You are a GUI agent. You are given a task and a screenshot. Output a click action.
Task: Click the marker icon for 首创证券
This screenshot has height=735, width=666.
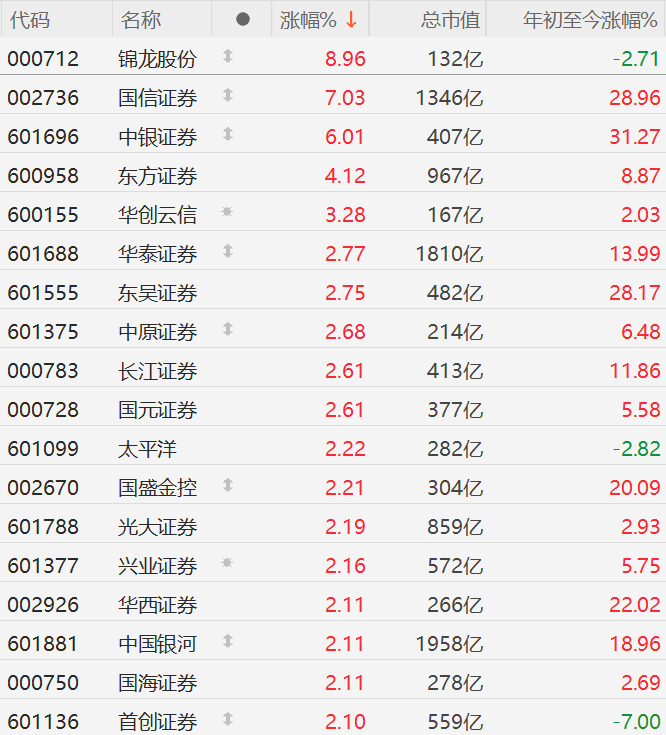[x=228, y=719]
